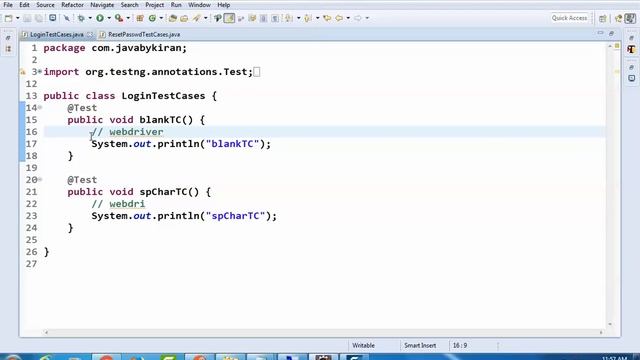This screenshot has height=360, width=640.
Task: Switch to the Java perspective icon
Action: [x=618, y=18]
